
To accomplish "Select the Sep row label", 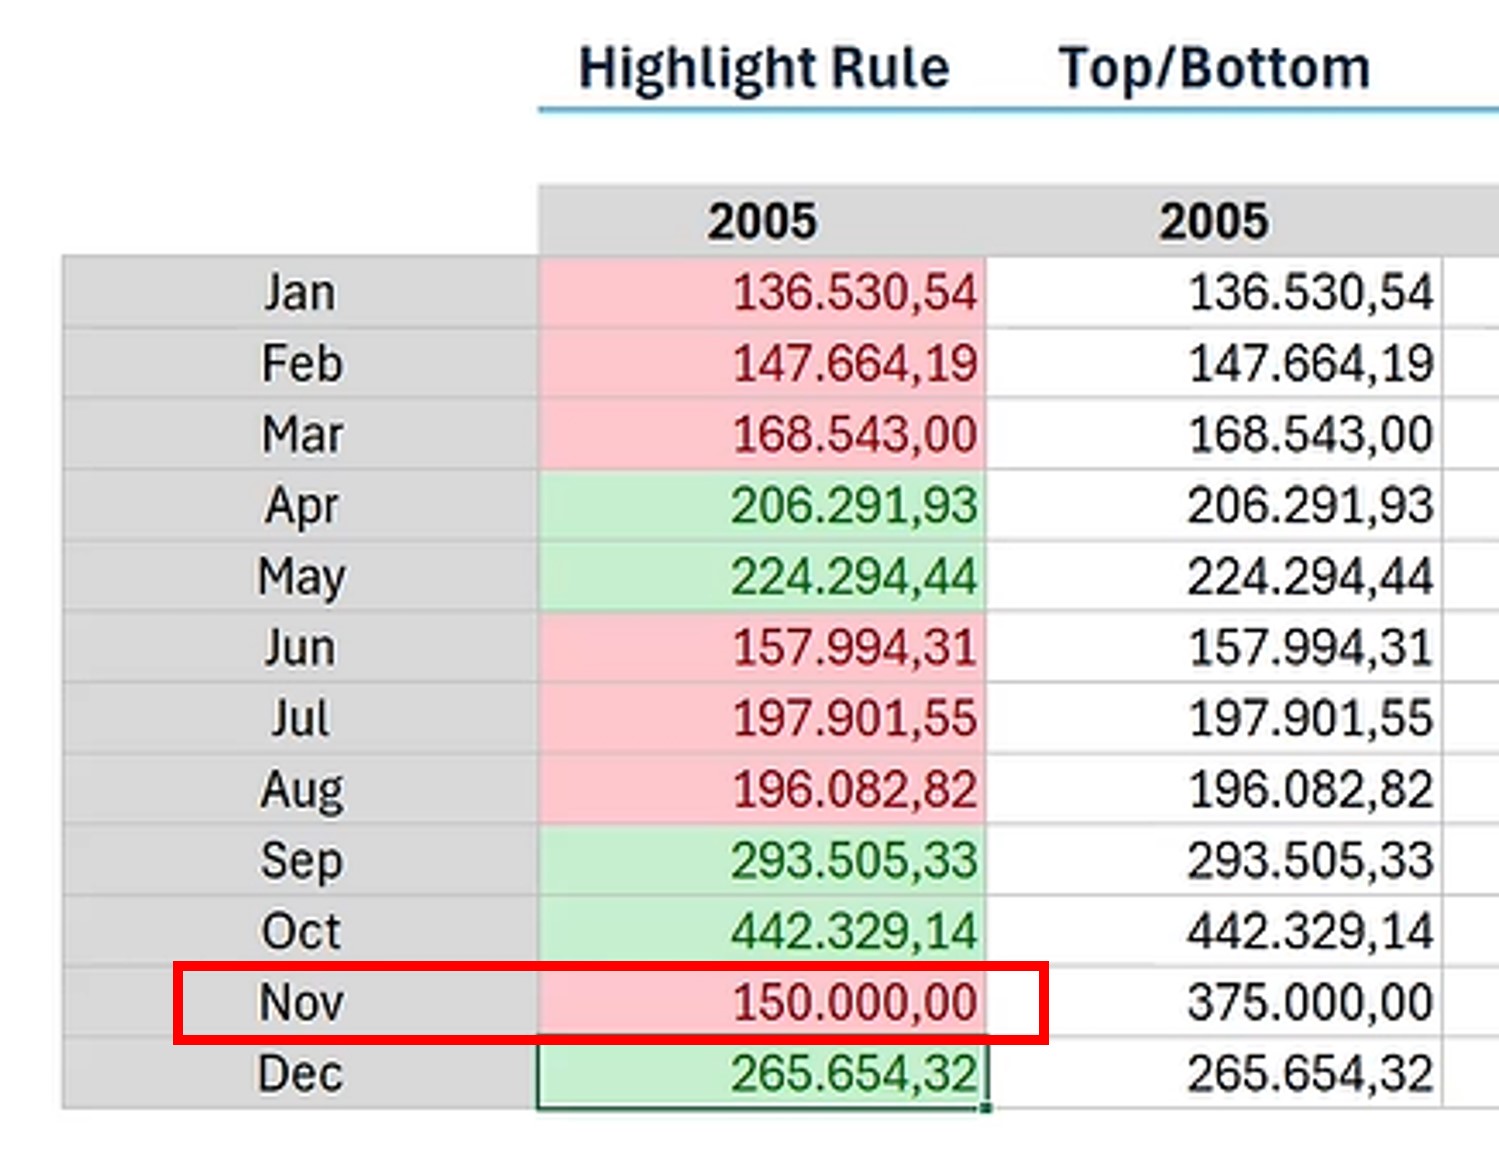I will pos(300,860).
